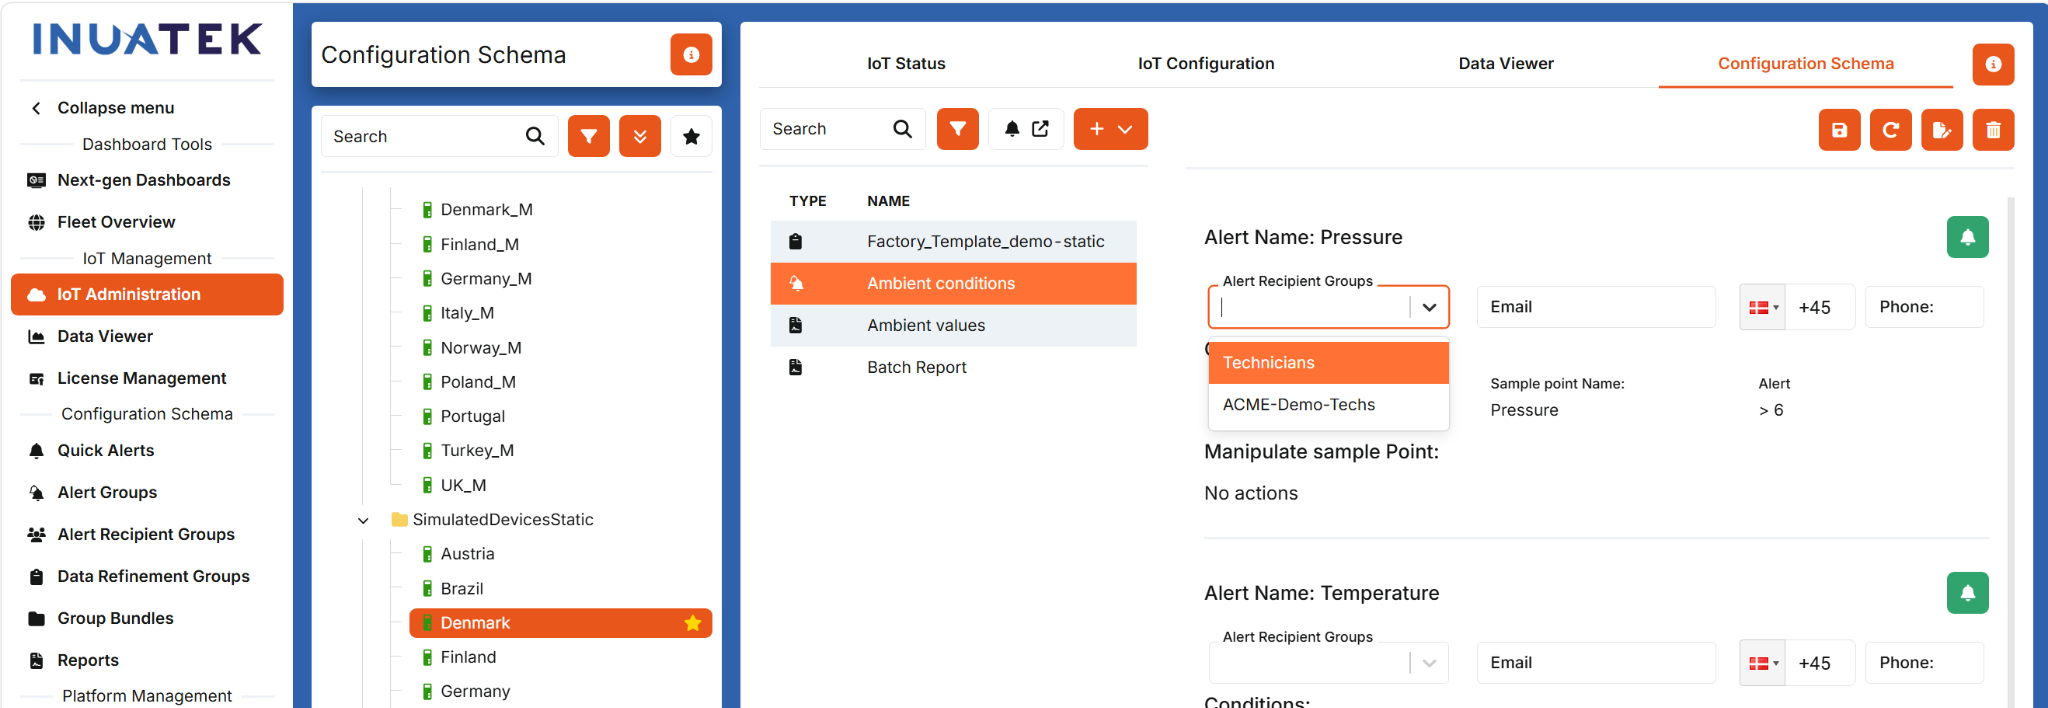Click the Fleet Overview globe icon
The image size is (2048, 708).
tap(37, 222)
